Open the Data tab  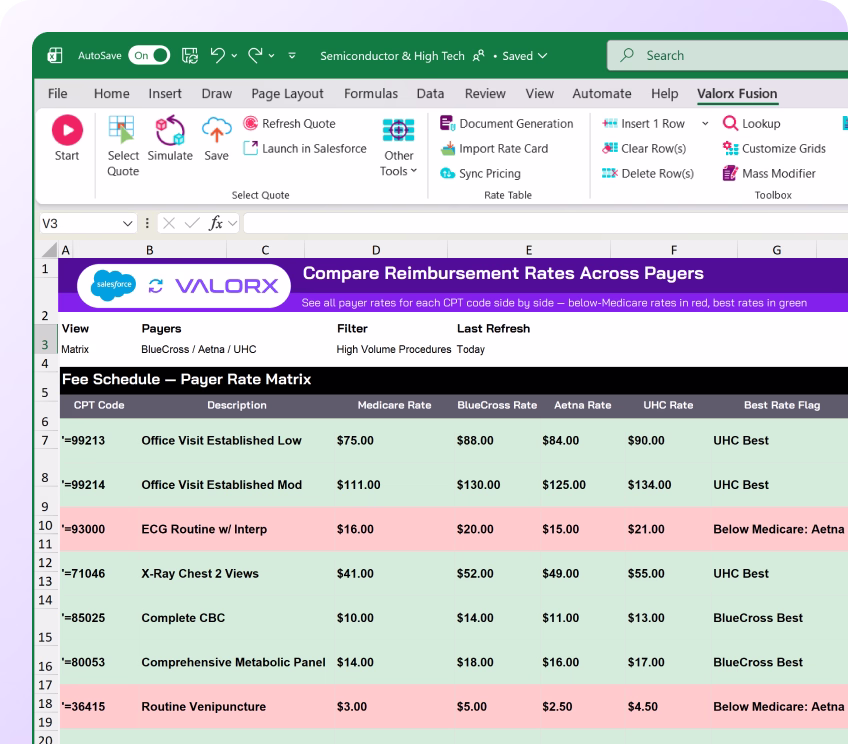point(430,94)
